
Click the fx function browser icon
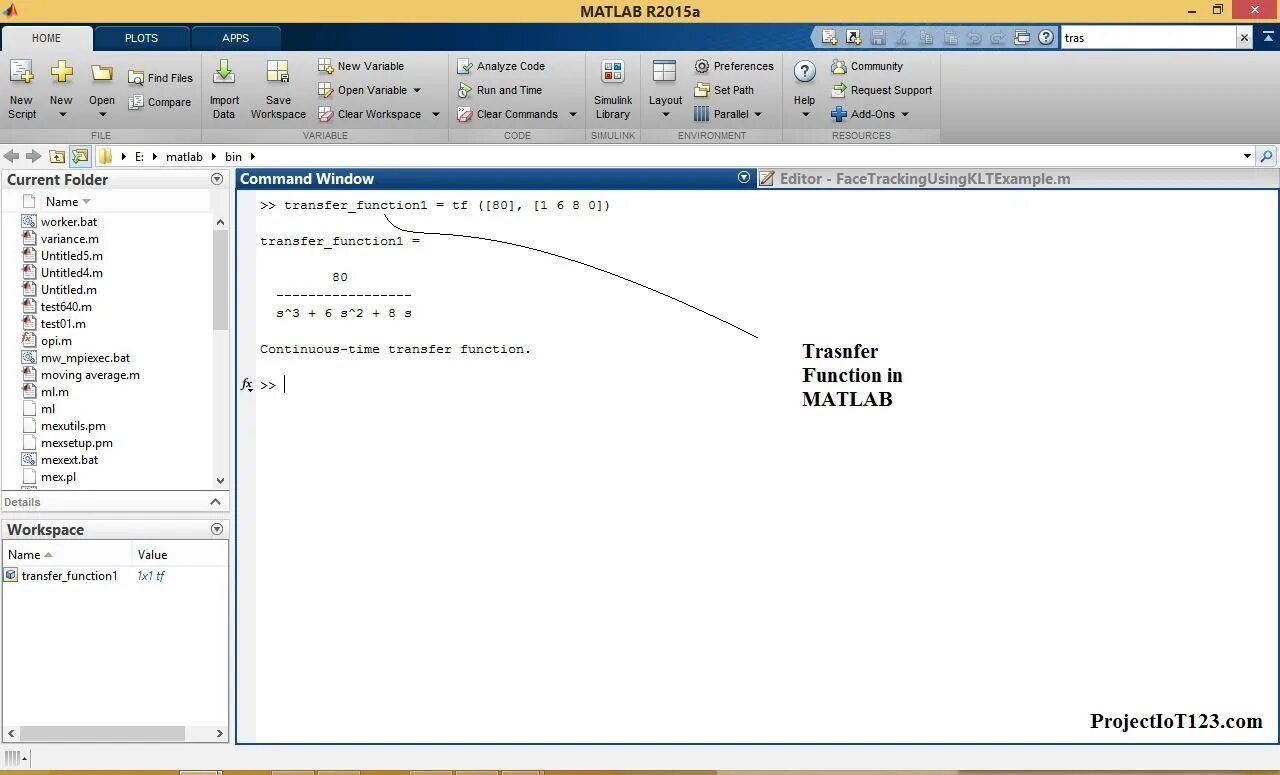pyautogui.click(x=247, y=384)
